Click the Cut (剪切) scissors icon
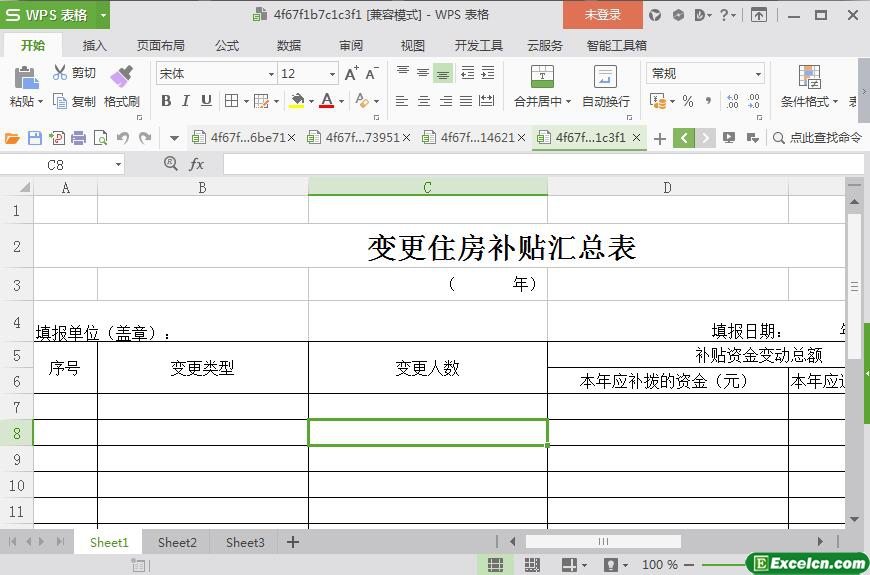 [x=60, y=73]
